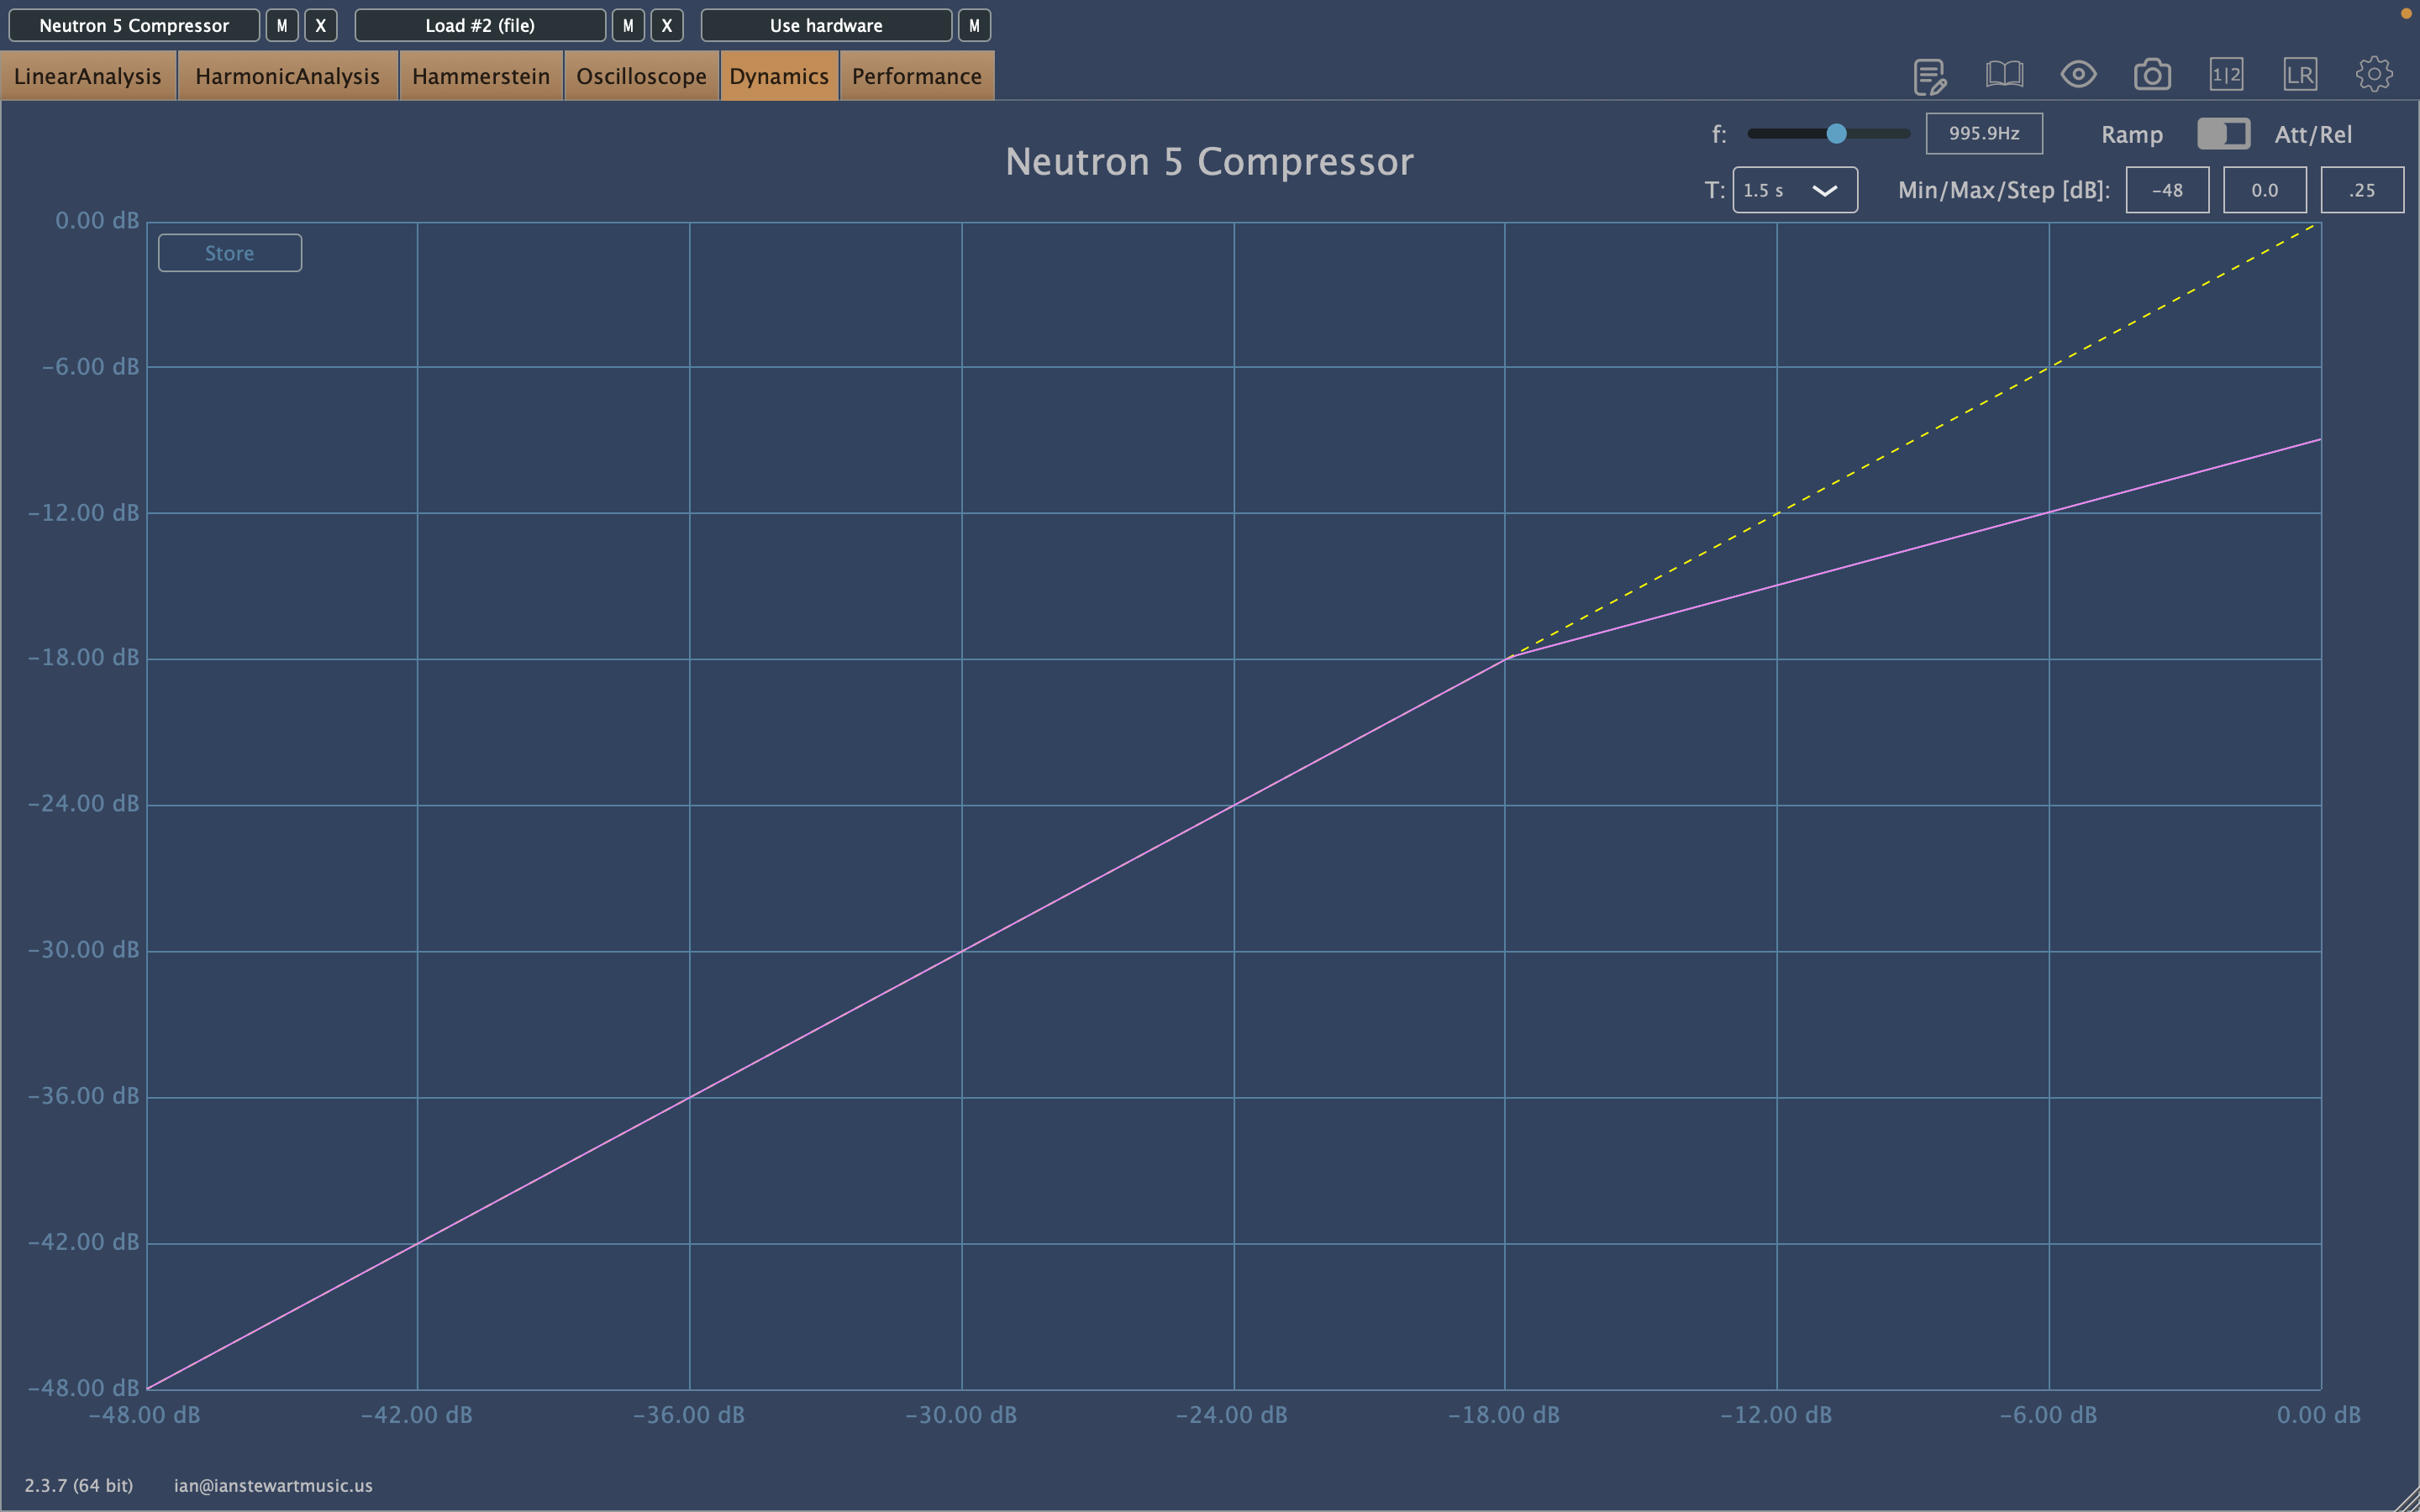Select the HarmonicAnalysis tab
Viewport: 2420px width, 1512px height.
click(284, 75)
